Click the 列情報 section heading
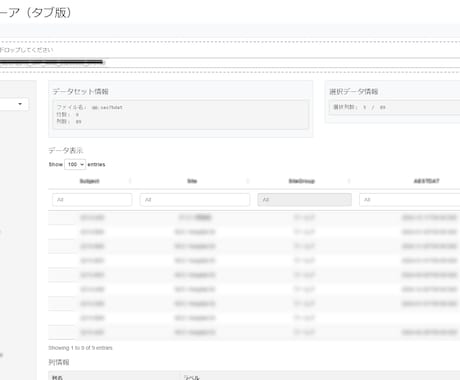This screenshot has width=460, height=380. pyautogui.click(x=59, y=362)
